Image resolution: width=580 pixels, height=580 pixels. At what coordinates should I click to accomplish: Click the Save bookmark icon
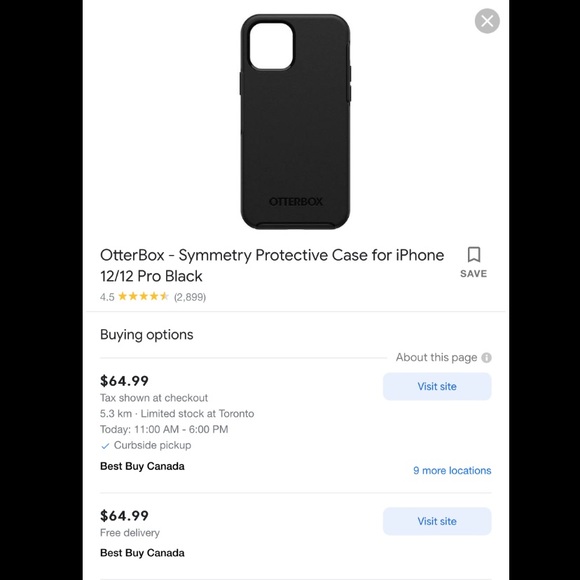(474, 255)
